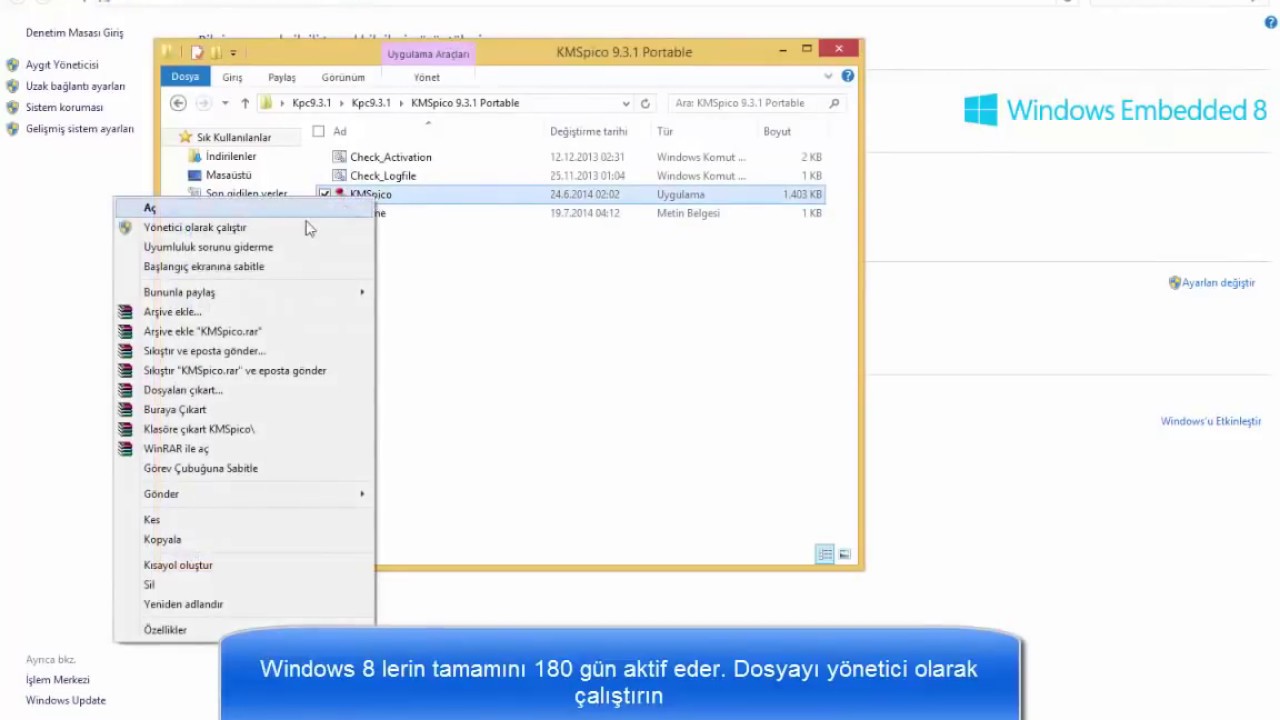Refresh the Explorer folder view
This screenshot has width=1280, height=720.
645,103
